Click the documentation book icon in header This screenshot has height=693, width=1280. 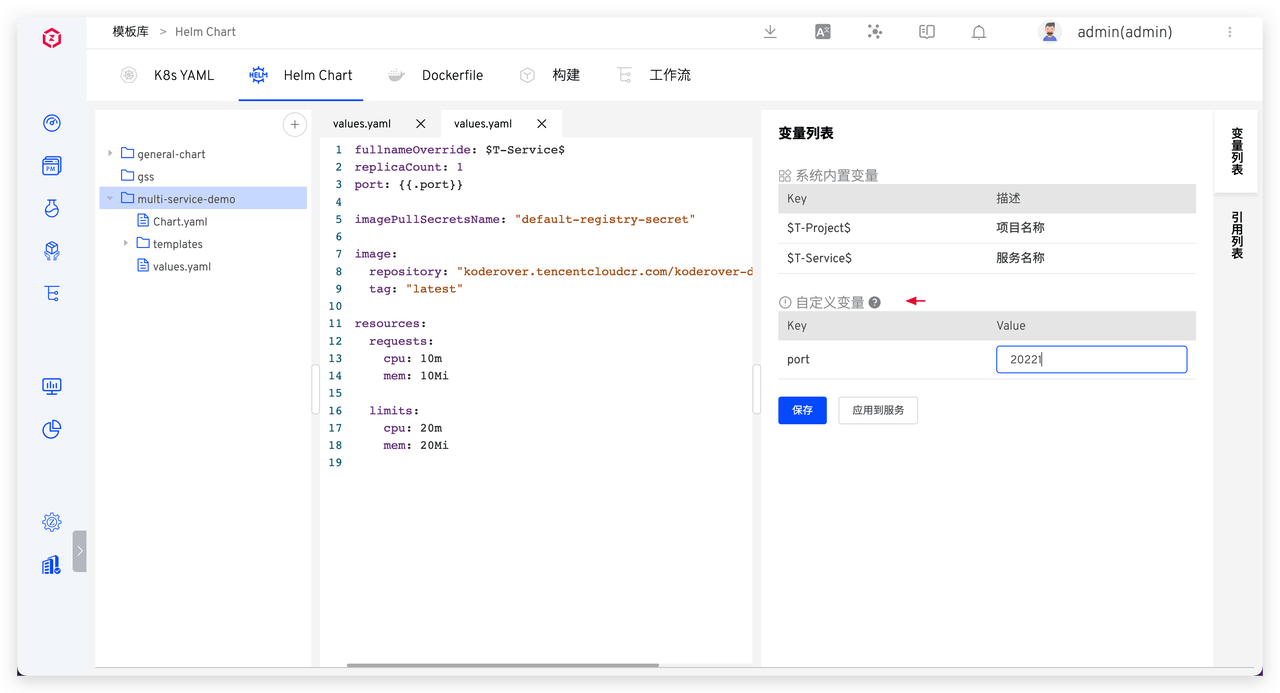coord(927,32)
